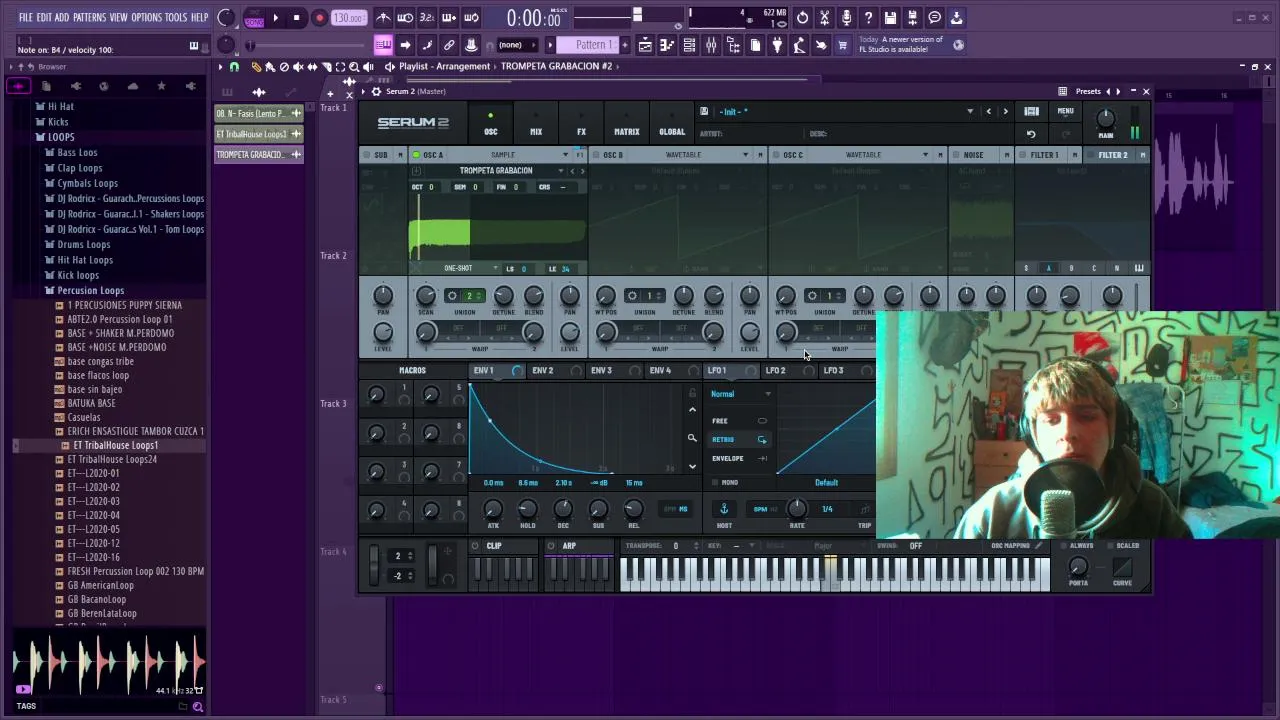Screen dimensions: 1280x720
Task: Open OSC B WAVETABLE type dropdown
Action: pos(745,155)
